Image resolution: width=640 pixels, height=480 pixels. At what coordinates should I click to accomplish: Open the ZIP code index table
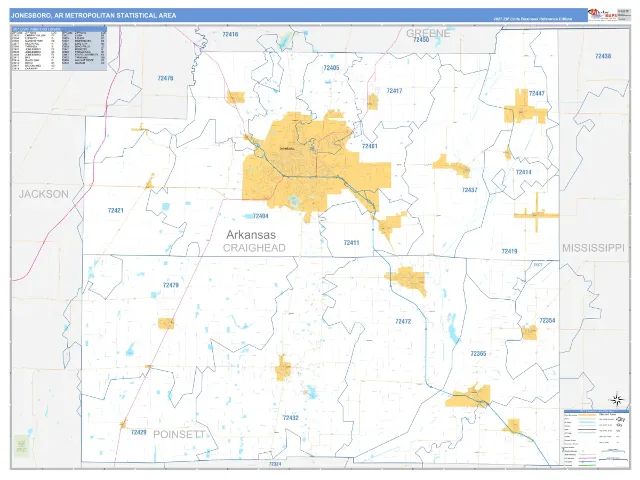coord(59,49)
